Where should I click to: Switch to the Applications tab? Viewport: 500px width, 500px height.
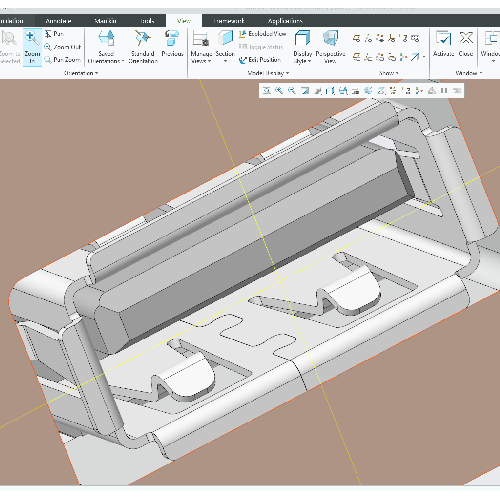[x=285, y=21]
